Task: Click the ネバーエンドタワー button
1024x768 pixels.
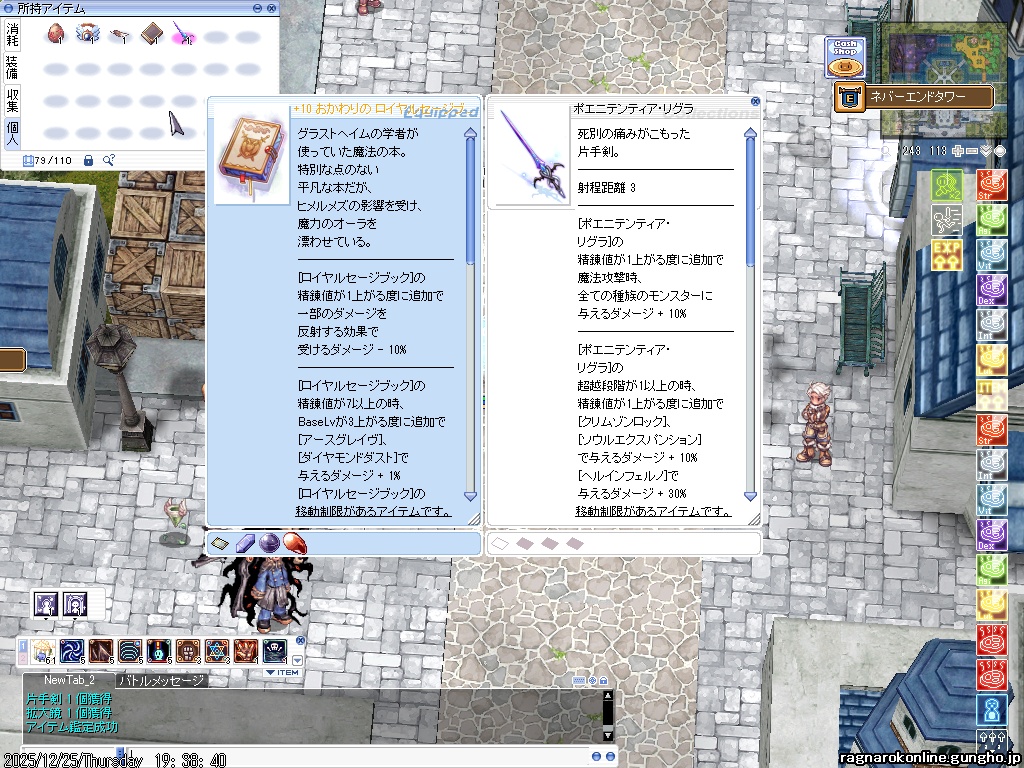Action: point(915,97)
